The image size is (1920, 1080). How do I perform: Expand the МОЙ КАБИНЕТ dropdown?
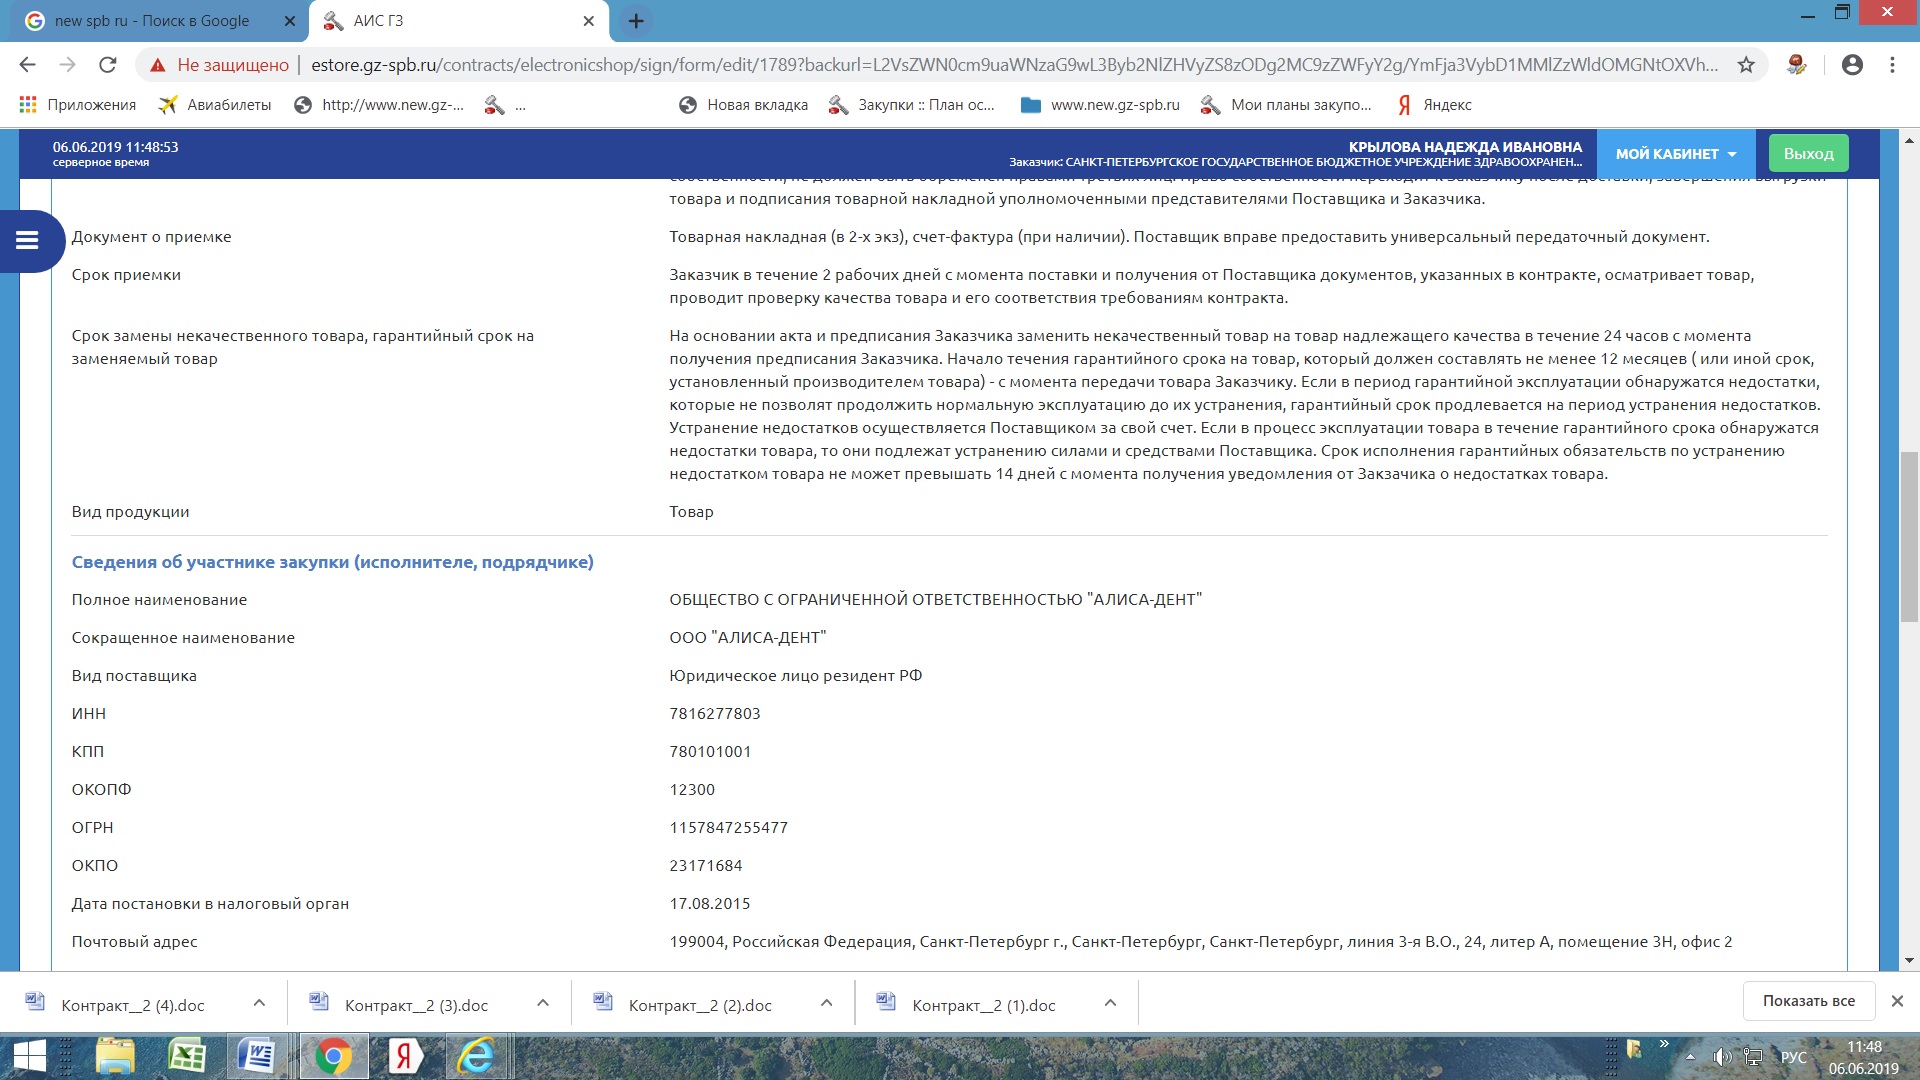(x=1676, y=154)
